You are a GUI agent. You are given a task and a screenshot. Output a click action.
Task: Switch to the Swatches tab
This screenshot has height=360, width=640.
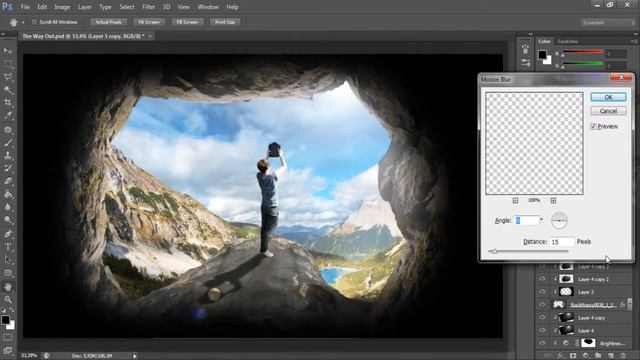(567, 42)
